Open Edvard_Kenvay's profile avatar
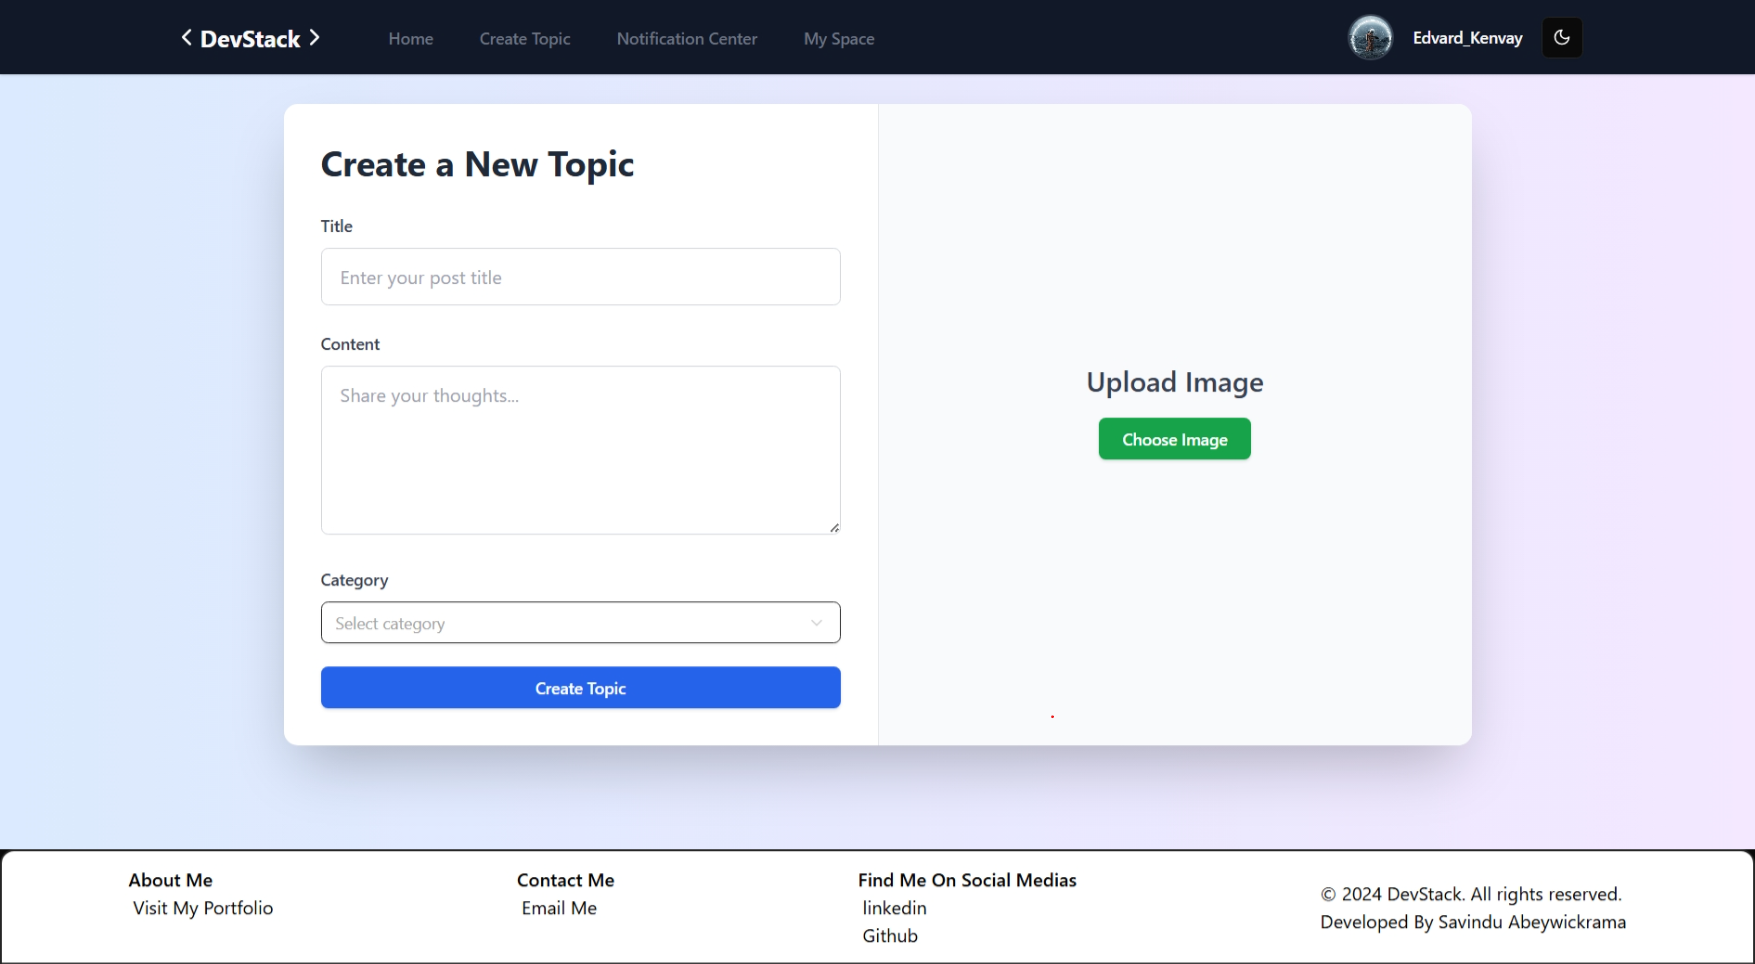 (1371, 37)
